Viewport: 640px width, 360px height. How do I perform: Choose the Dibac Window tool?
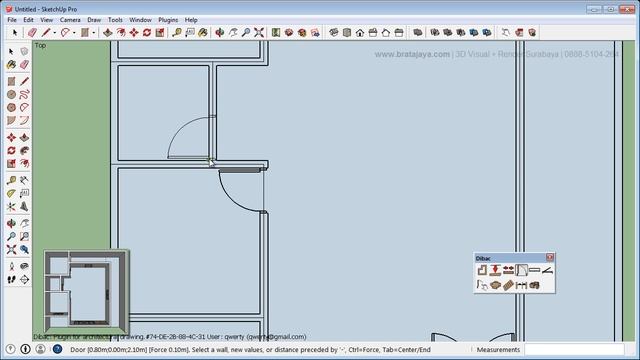point(534,270)
